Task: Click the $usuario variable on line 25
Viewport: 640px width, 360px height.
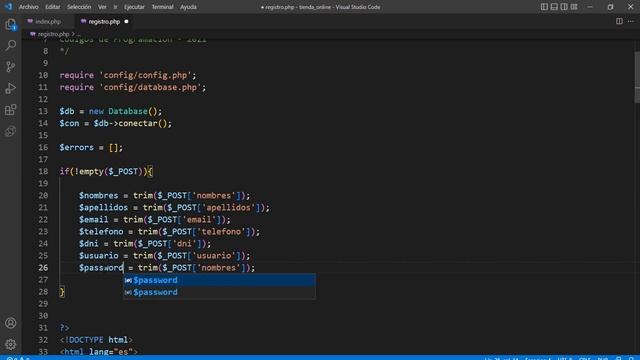Action: pyautogui.click(x=98, y=256)
